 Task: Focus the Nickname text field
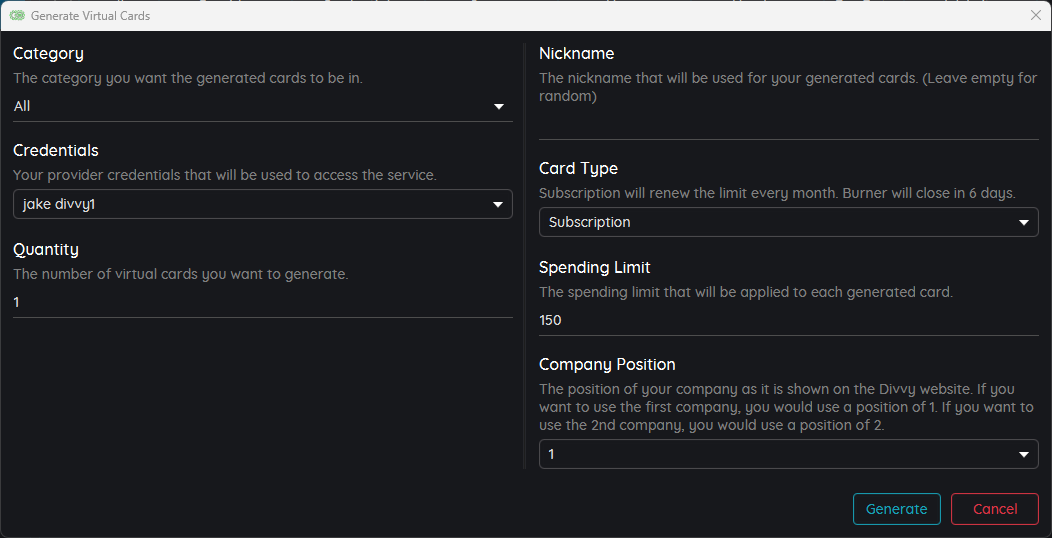(x=789, y=125)
